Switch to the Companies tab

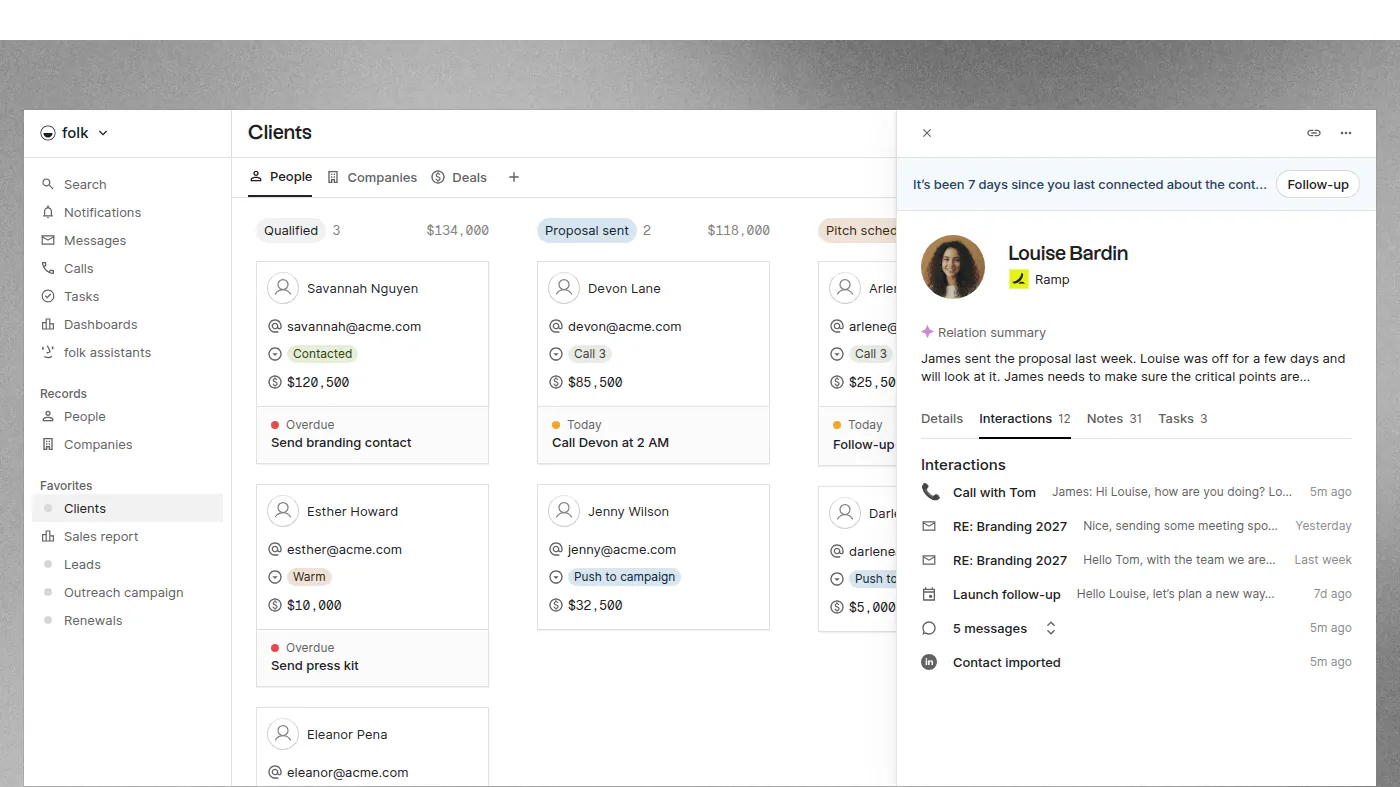(x=372, y=177)
